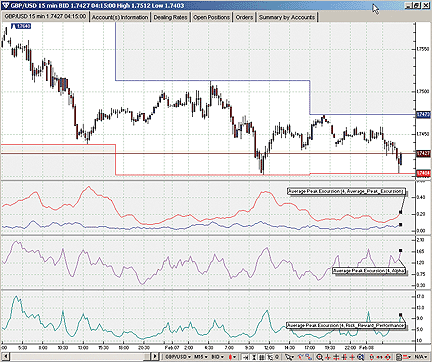The height and width of the screenshot is (362, 432).
Task: Close the GBP/USD chart window
Action: (x=425, y=5)
